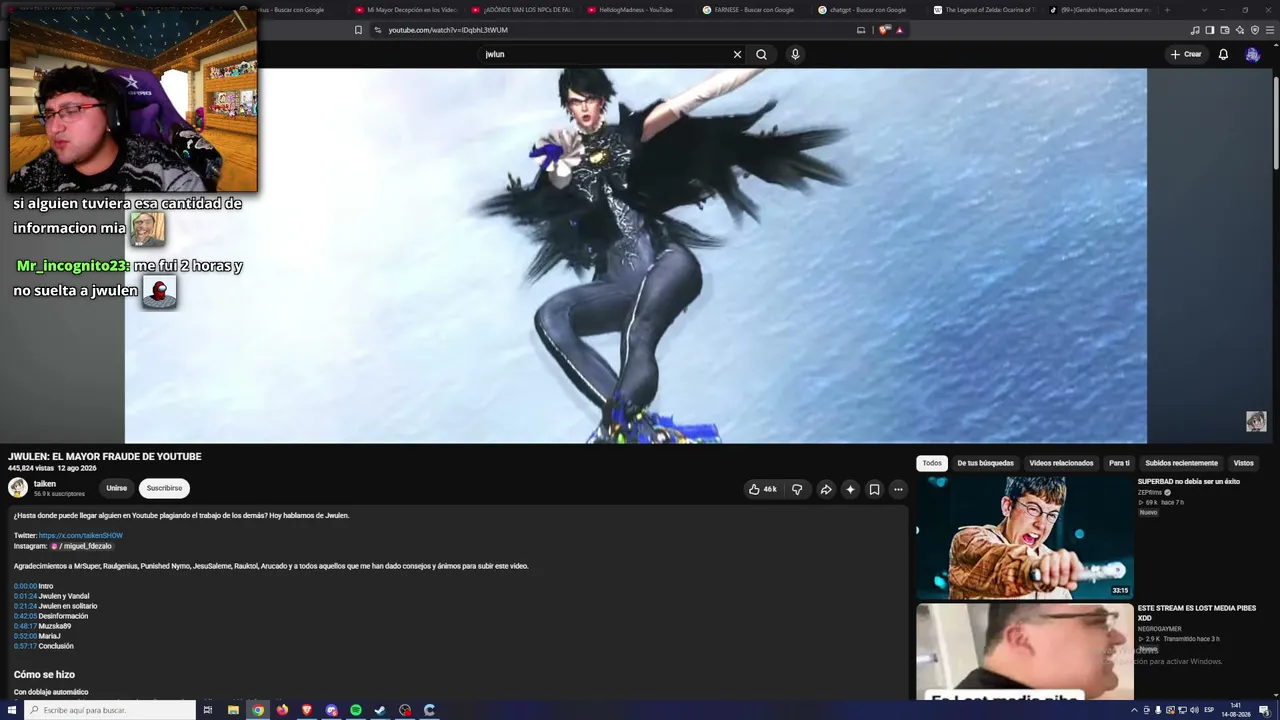Click the YouTube search input field
The height and width of the screenshot is (720, 1280).
pos(605,54)
